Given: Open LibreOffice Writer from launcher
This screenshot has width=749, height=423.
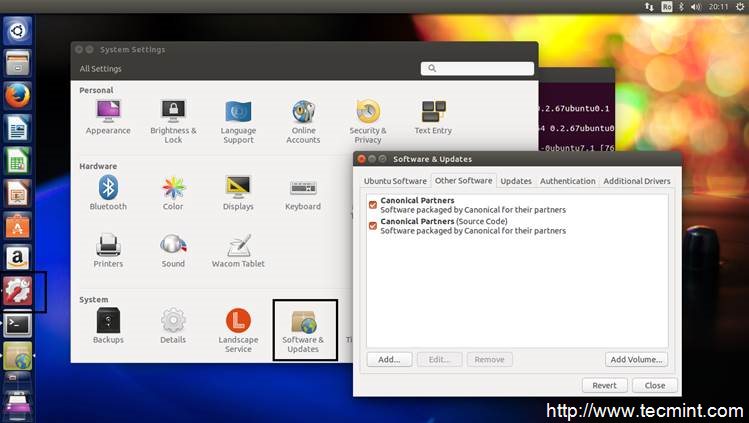Looking at the screenshot, I should (x=18, y=128).
